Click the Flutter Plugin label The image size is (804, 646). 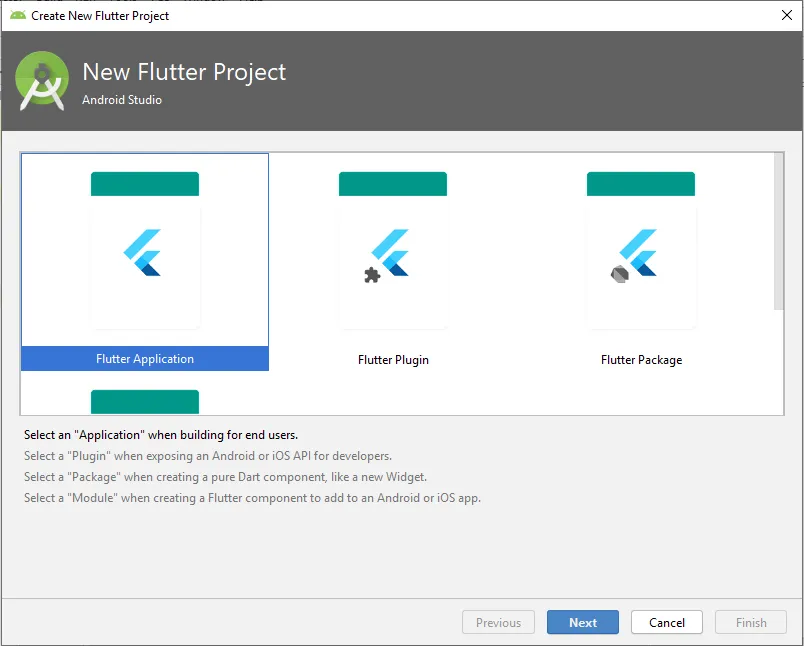393,360
